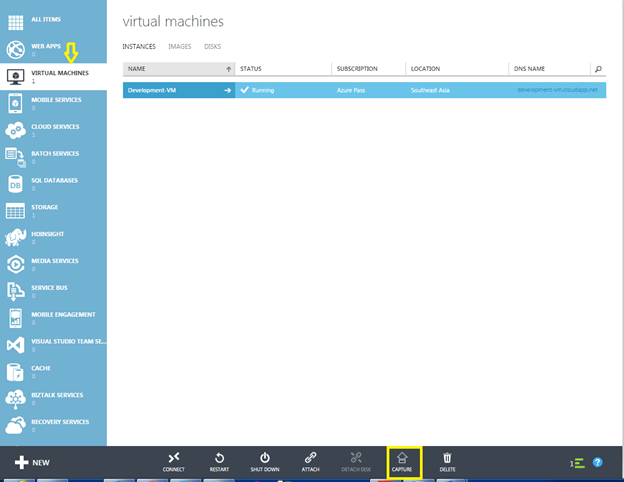The image size is (624, 482).
Task: Click the New button
Action: 32,462
